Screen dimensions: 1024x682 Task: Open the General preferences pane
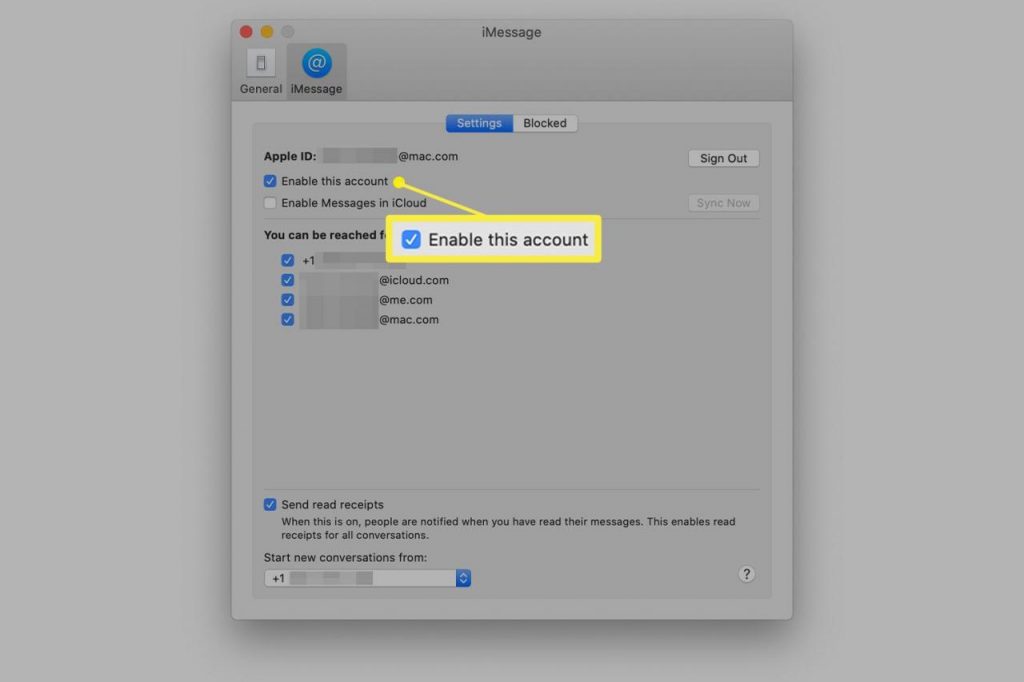point(261,72)
